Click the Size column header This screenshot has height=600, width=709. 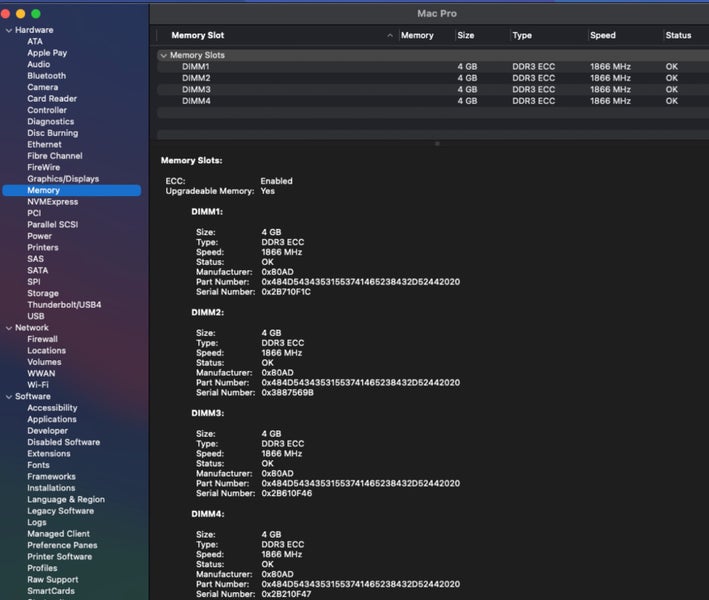(466, 35)
